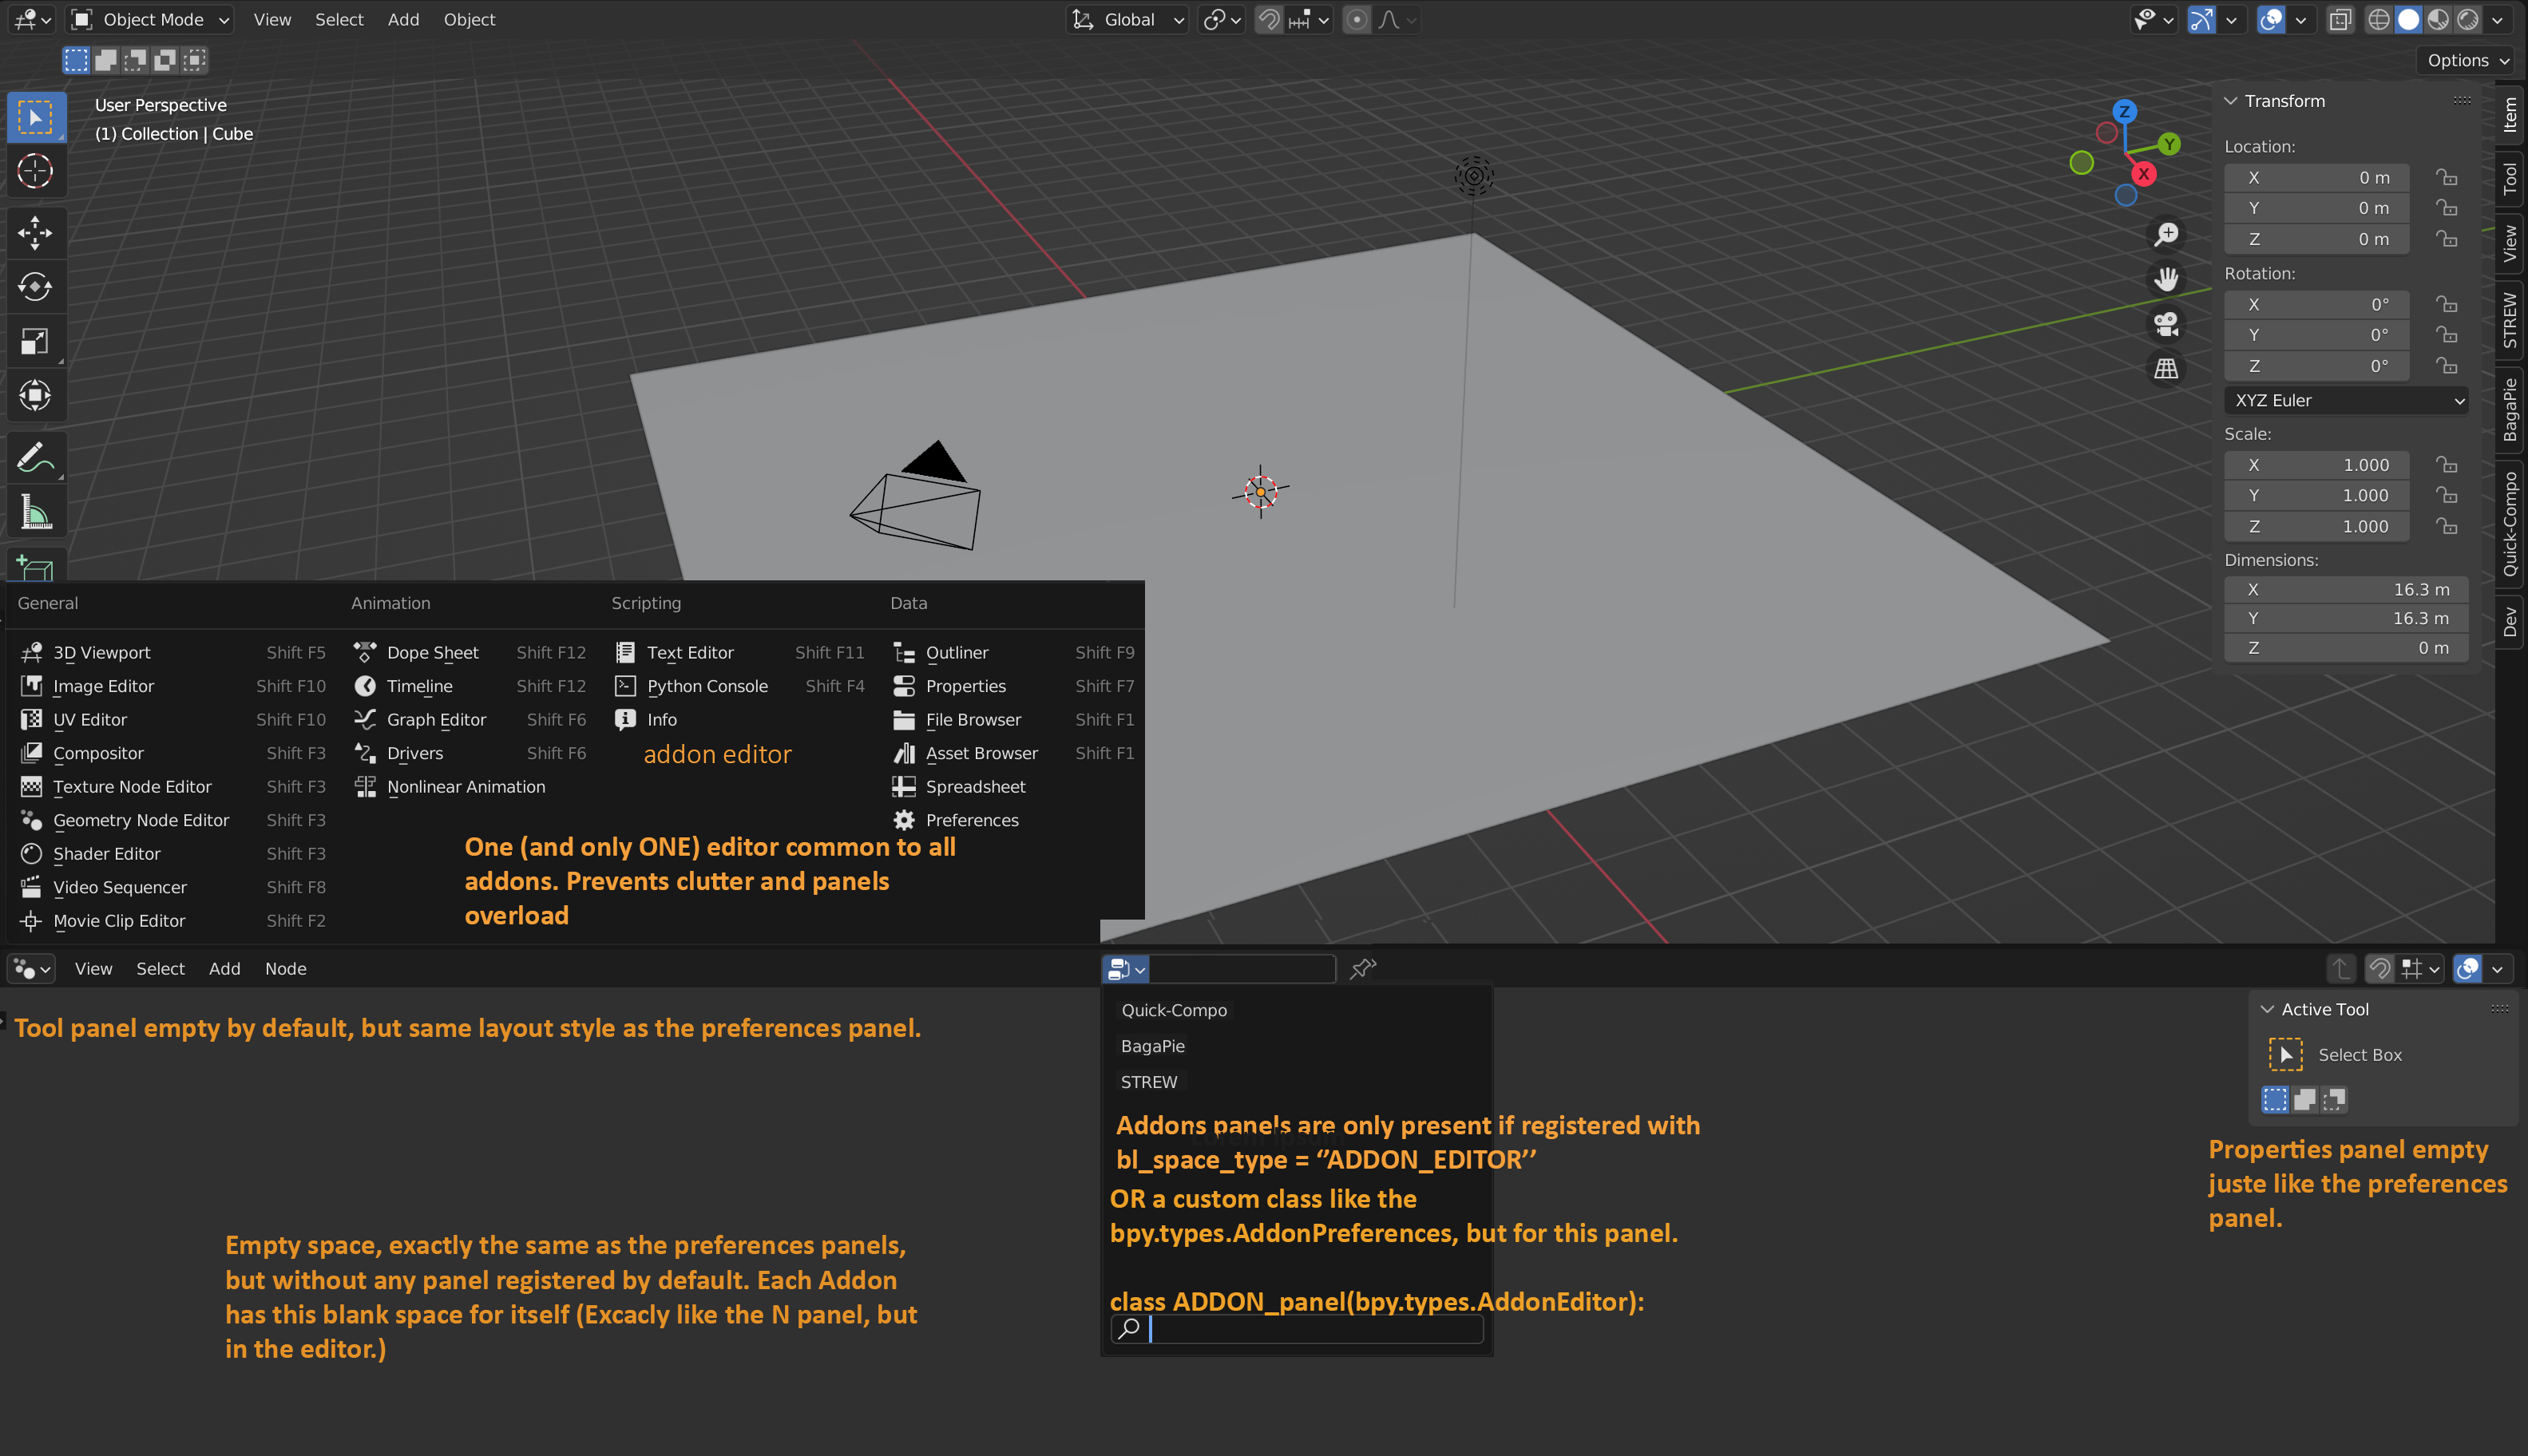Toggle lock for Rotation Z
This screenshot has height=1456, width=2528.
pyautogui.click(x=2446, y=366)
